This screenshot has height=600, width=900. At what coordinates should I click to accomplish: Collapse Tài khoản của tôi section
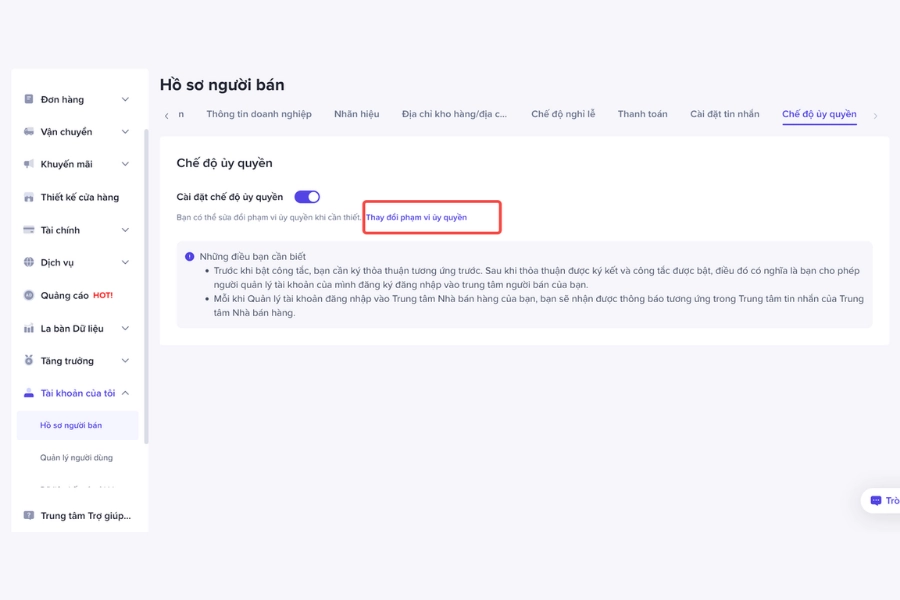[125, 393]
